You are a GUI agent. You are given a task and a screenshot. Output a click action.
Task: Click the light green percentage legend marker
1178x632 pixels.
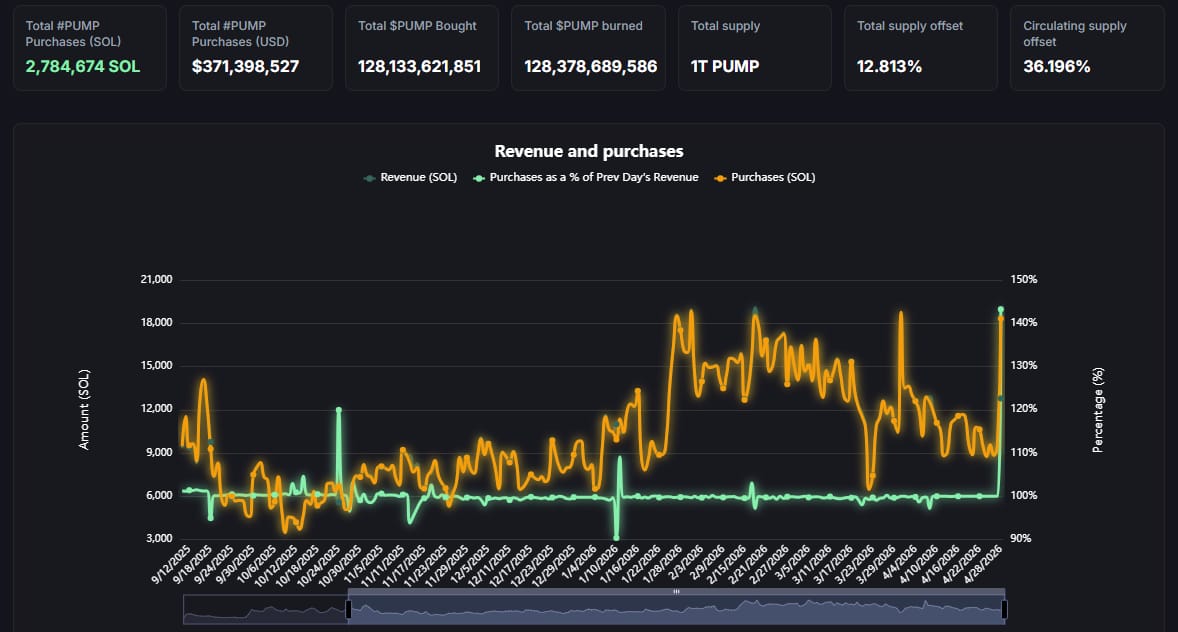coord(479,178)
